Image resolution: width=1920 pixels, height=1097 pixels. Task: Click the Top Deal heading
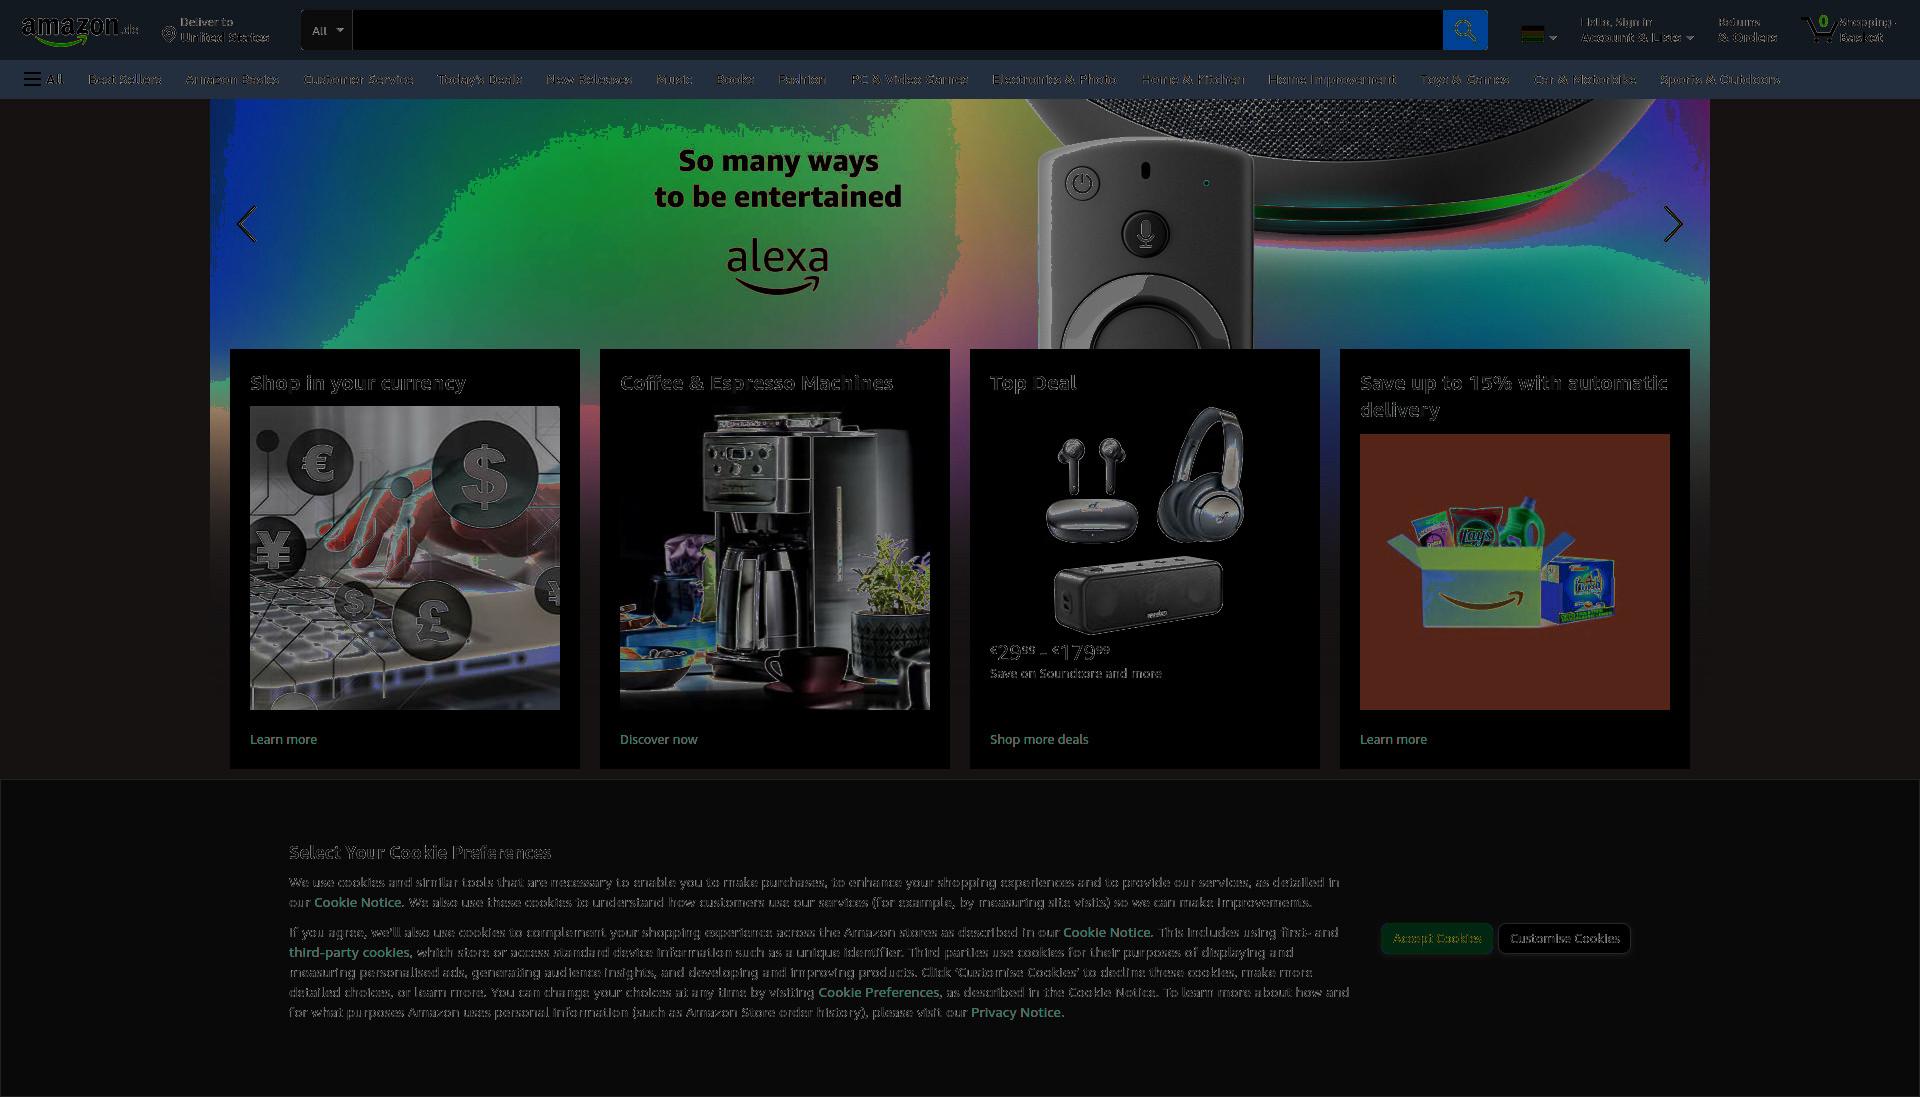[1033, 383]
